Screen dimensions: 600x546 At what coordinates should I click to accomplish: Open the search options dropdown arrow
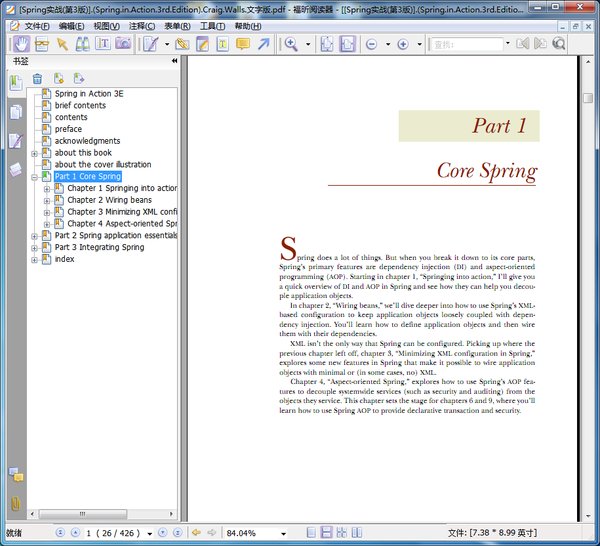point(508,43)
